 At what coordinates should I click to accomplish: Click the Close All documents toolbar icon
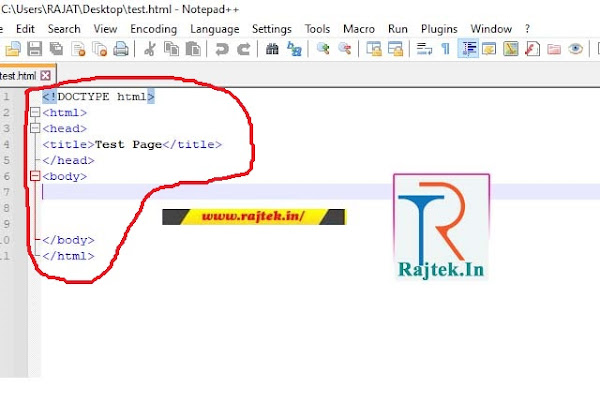(100, 49)
